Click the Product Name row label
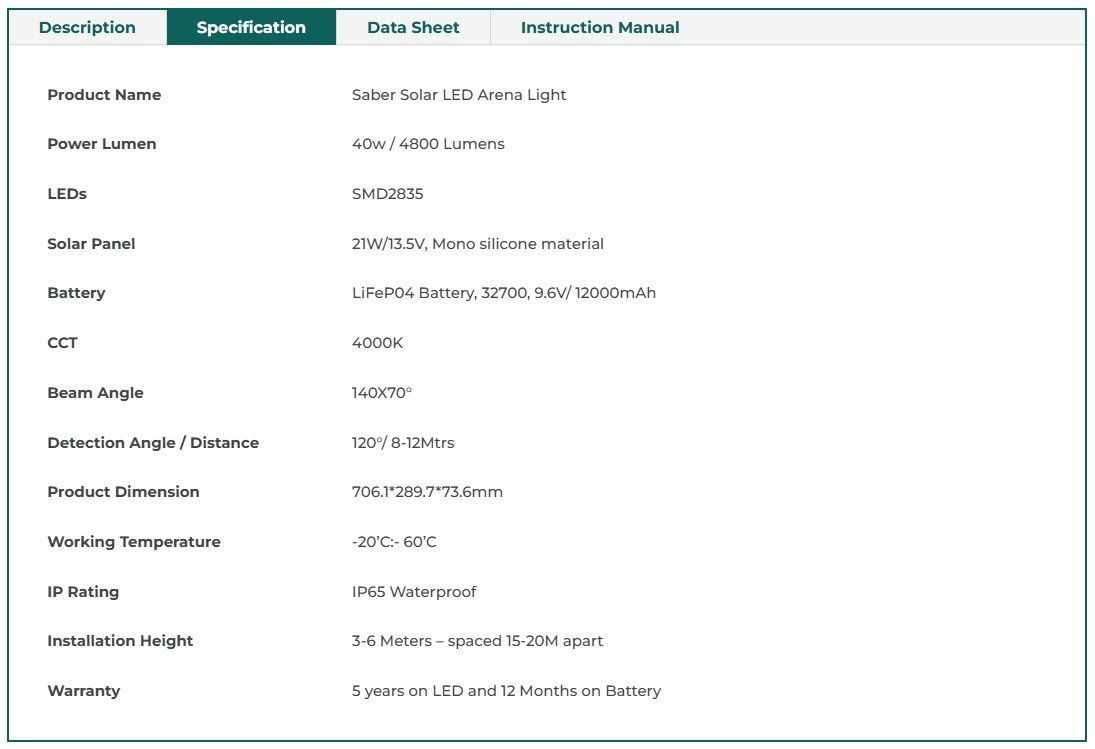The image size is (1095, 749). [x=104, y=95]
